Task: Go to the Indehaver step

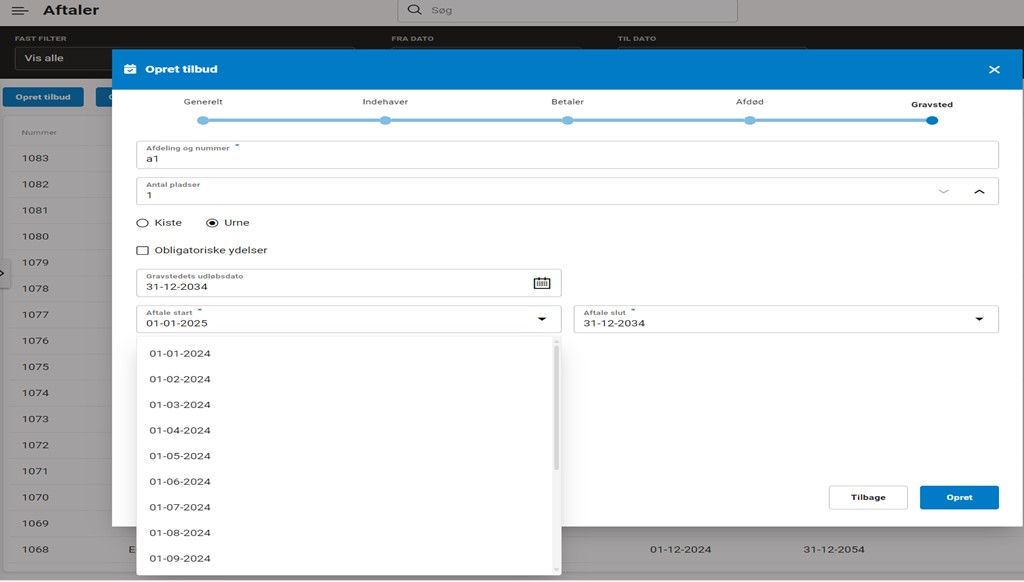Action: [385, 120]
